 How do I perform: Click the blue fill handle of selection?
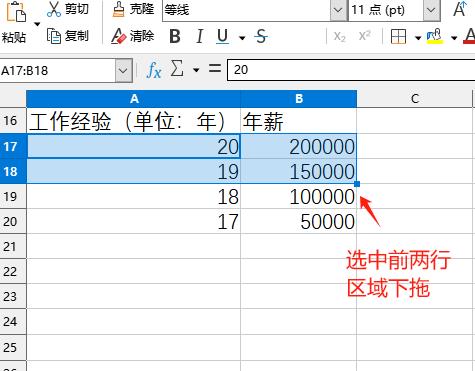(x=357, y=184)
